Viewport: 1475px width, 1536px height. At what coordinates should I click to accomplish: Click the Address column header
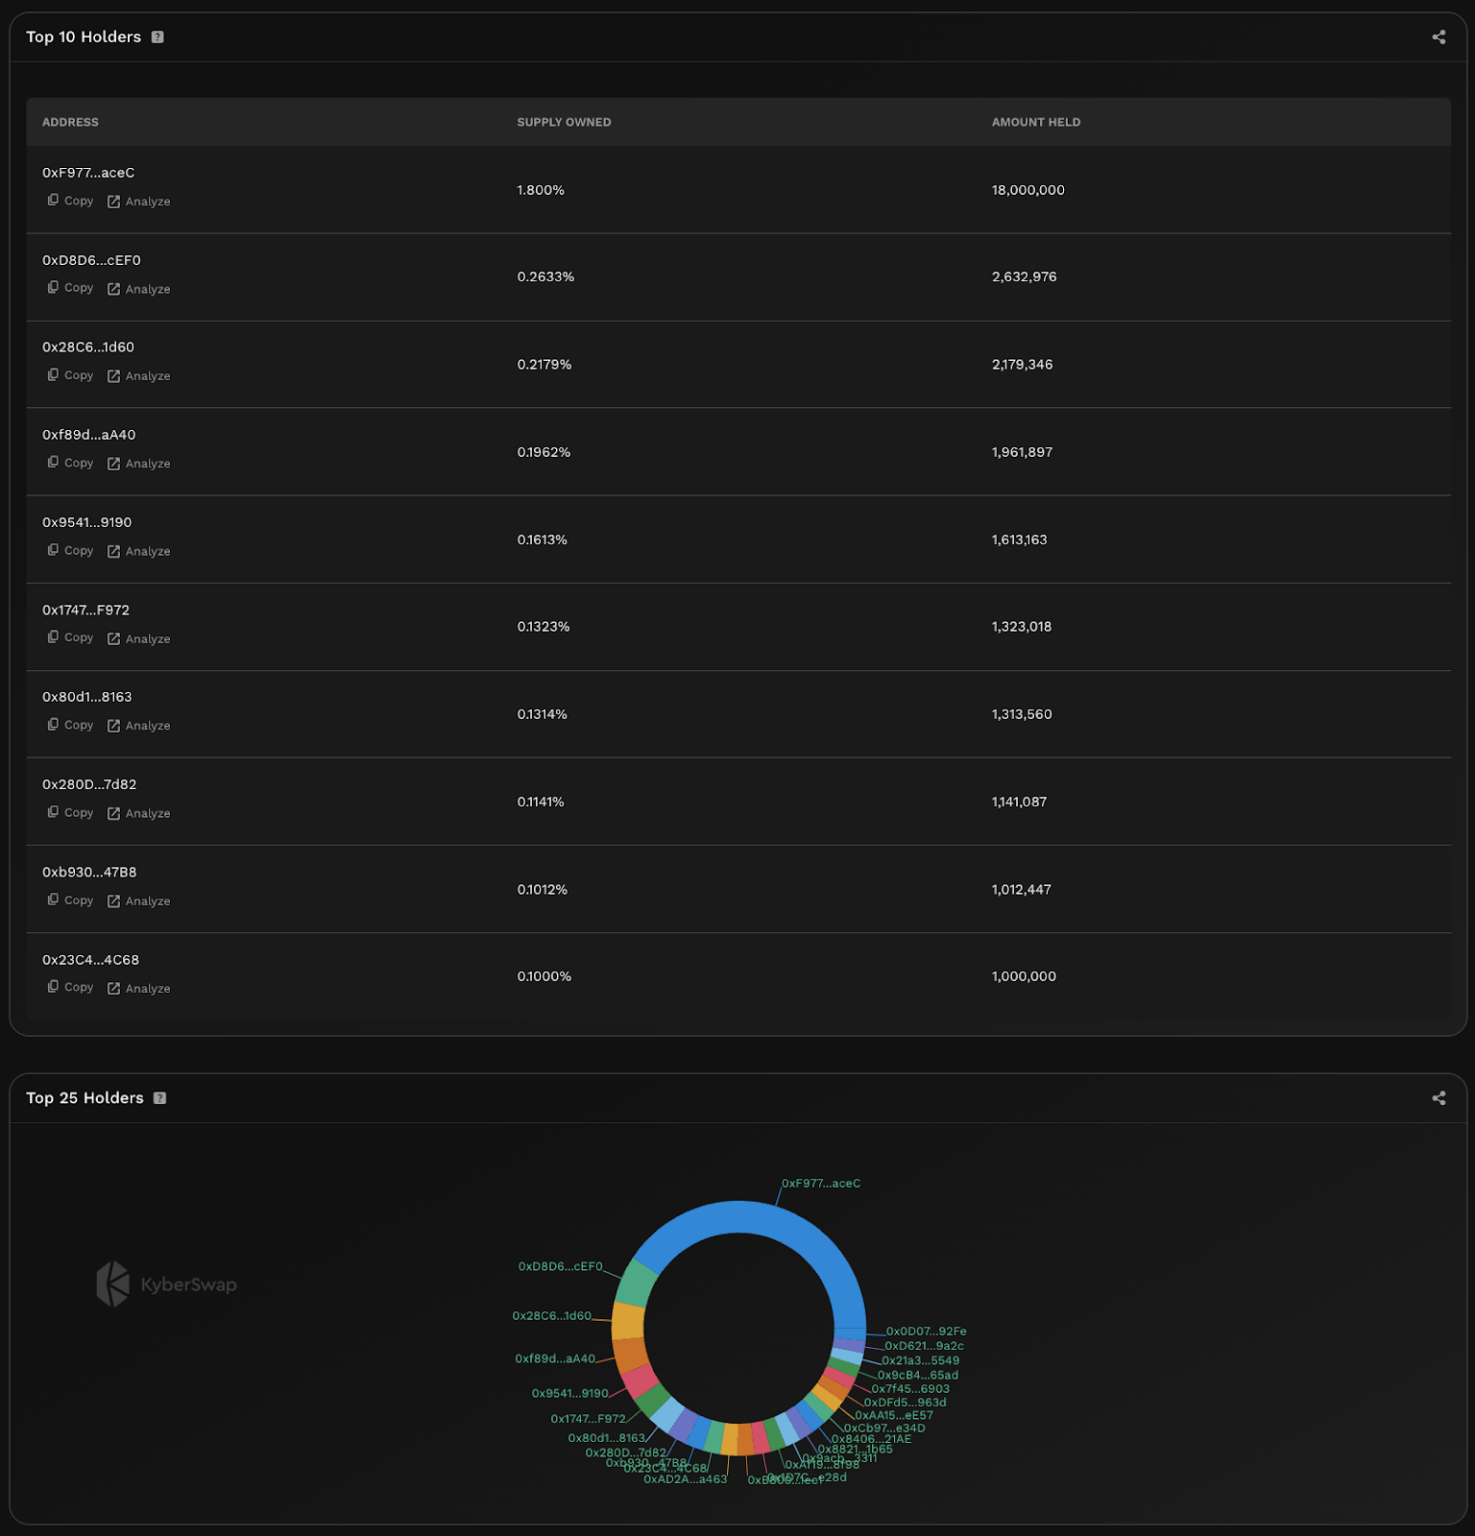[x=70, y=122]
